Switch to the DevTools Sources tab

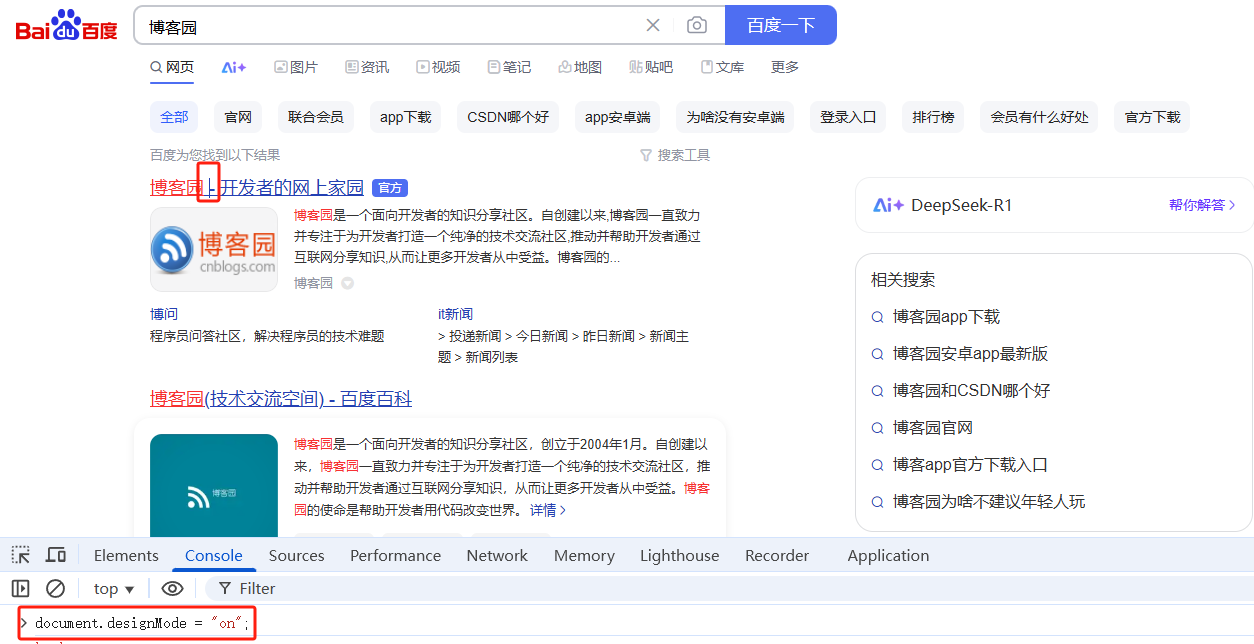tap(296, 556)
